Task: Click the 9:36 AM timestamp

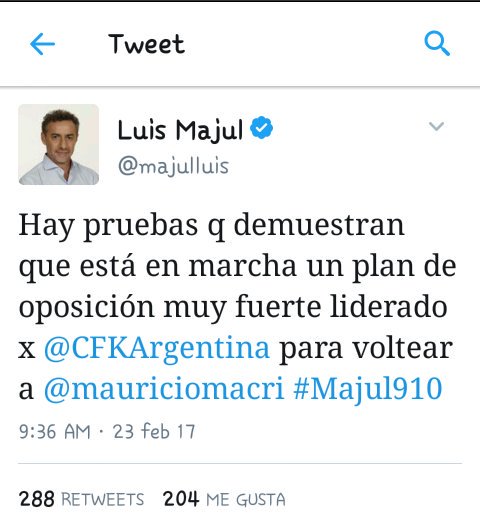Action: pyautogui.click(x=55, y=432)
